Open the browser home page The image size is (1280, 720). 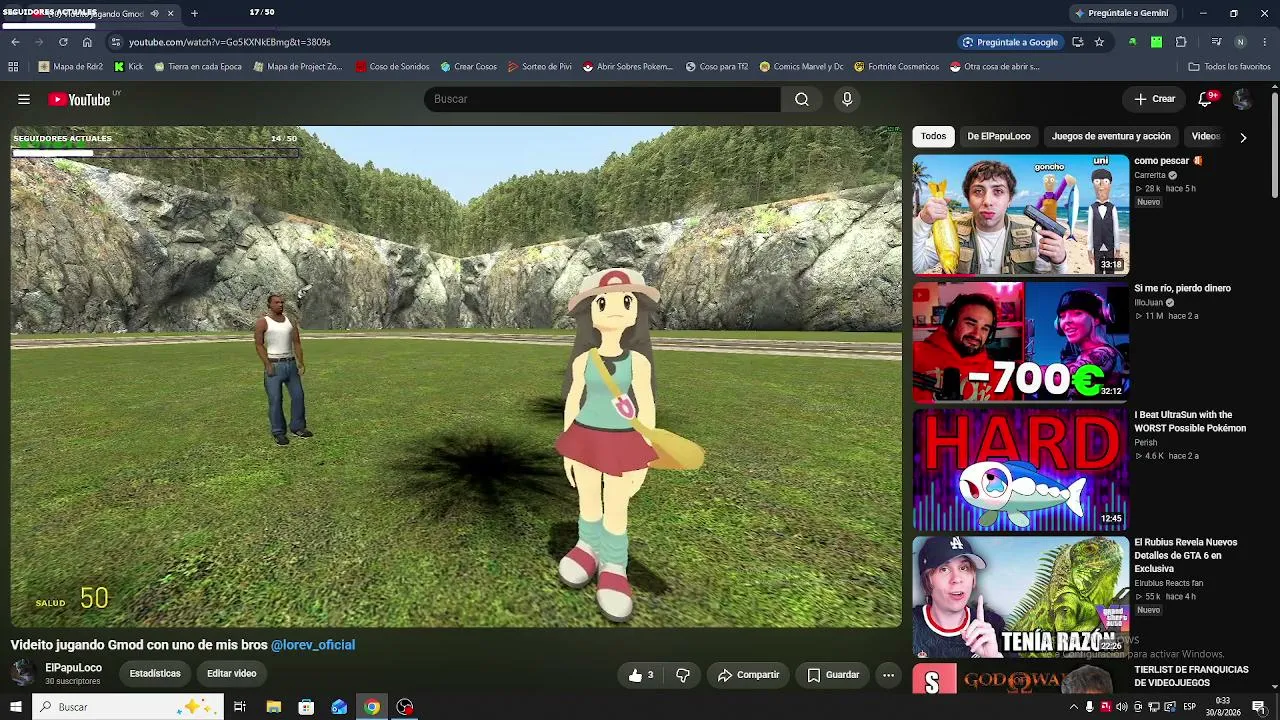click(x=87, y=42)
